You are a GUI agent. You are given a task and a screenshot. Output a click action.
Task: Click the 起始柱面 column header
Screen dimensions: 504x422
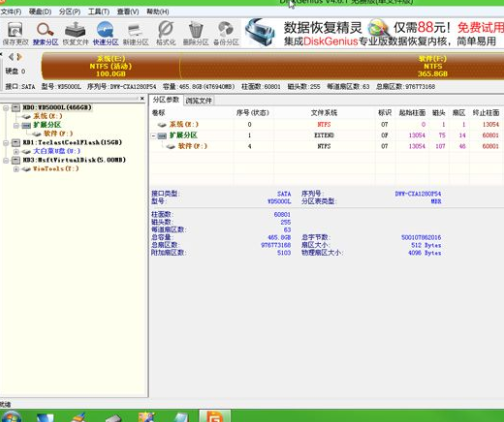pyautogui.click(x=412, y=113)
